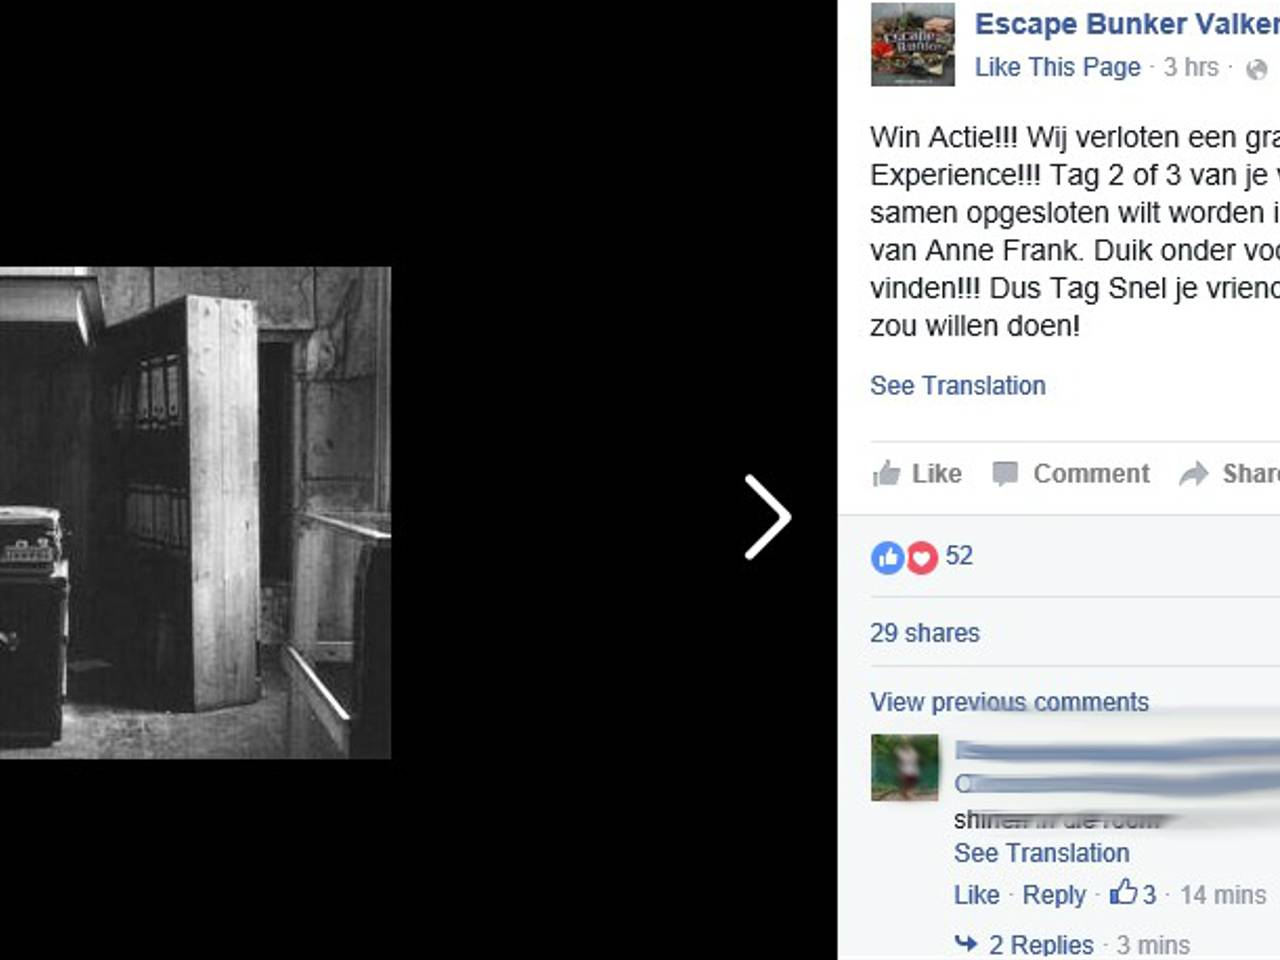Viewport: 1280px width, 960px height.
Task: Click Reply on the comment
Action: tap(1054, 895)
